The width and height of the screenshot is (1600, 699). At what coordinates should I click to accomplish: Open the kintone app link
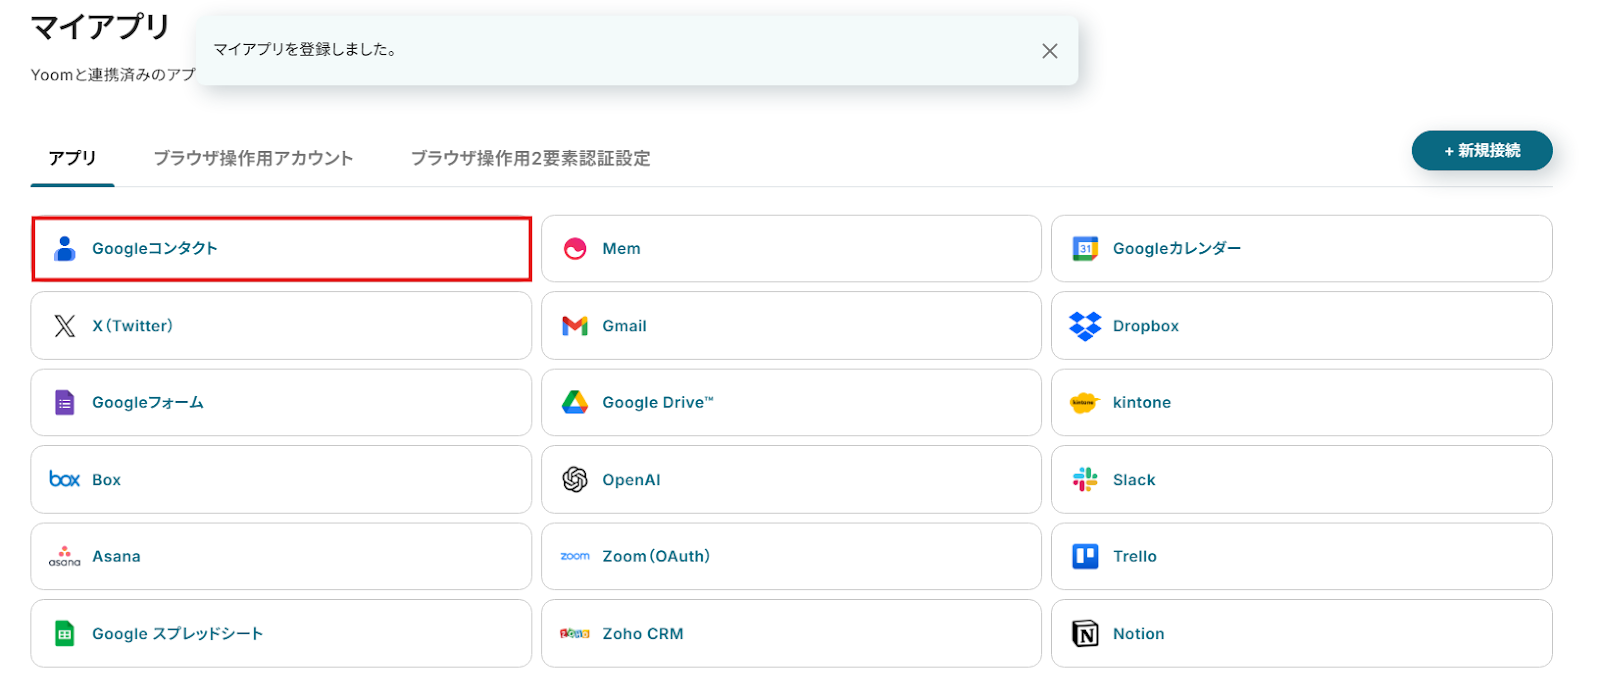1141,403
